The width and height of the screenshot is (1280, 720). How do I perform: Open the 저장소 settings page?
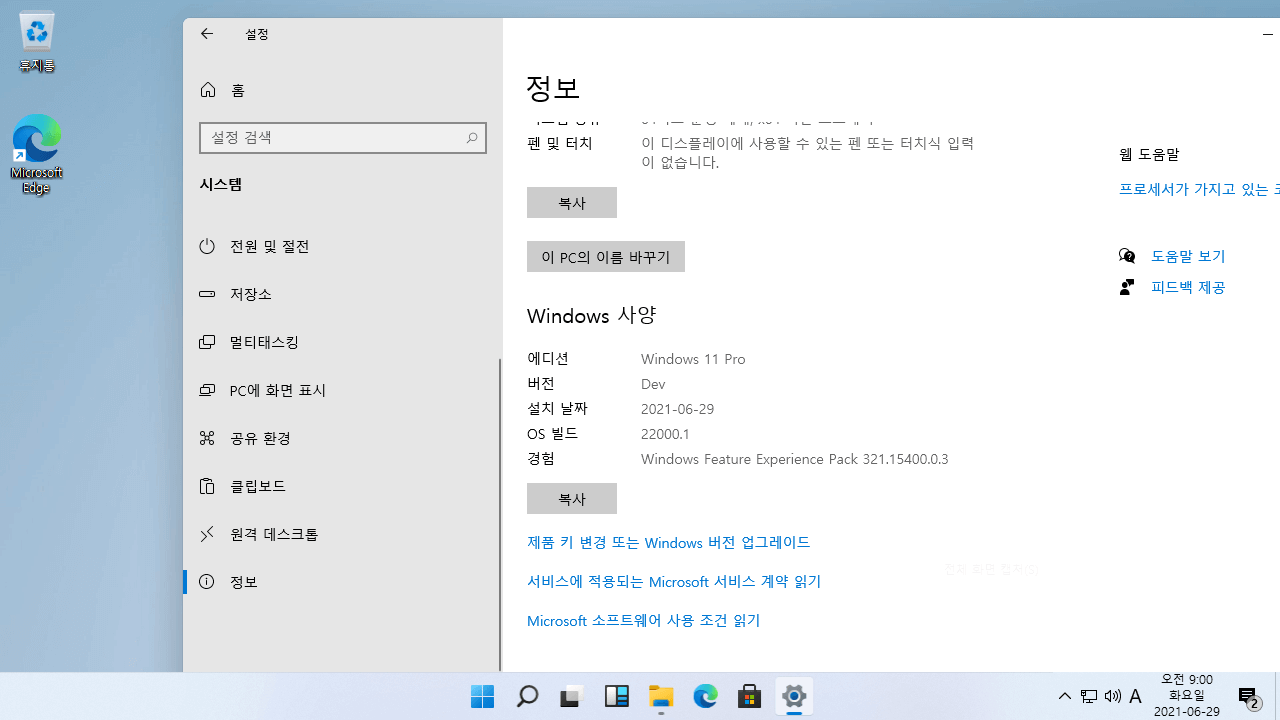[x=342, y=294]
